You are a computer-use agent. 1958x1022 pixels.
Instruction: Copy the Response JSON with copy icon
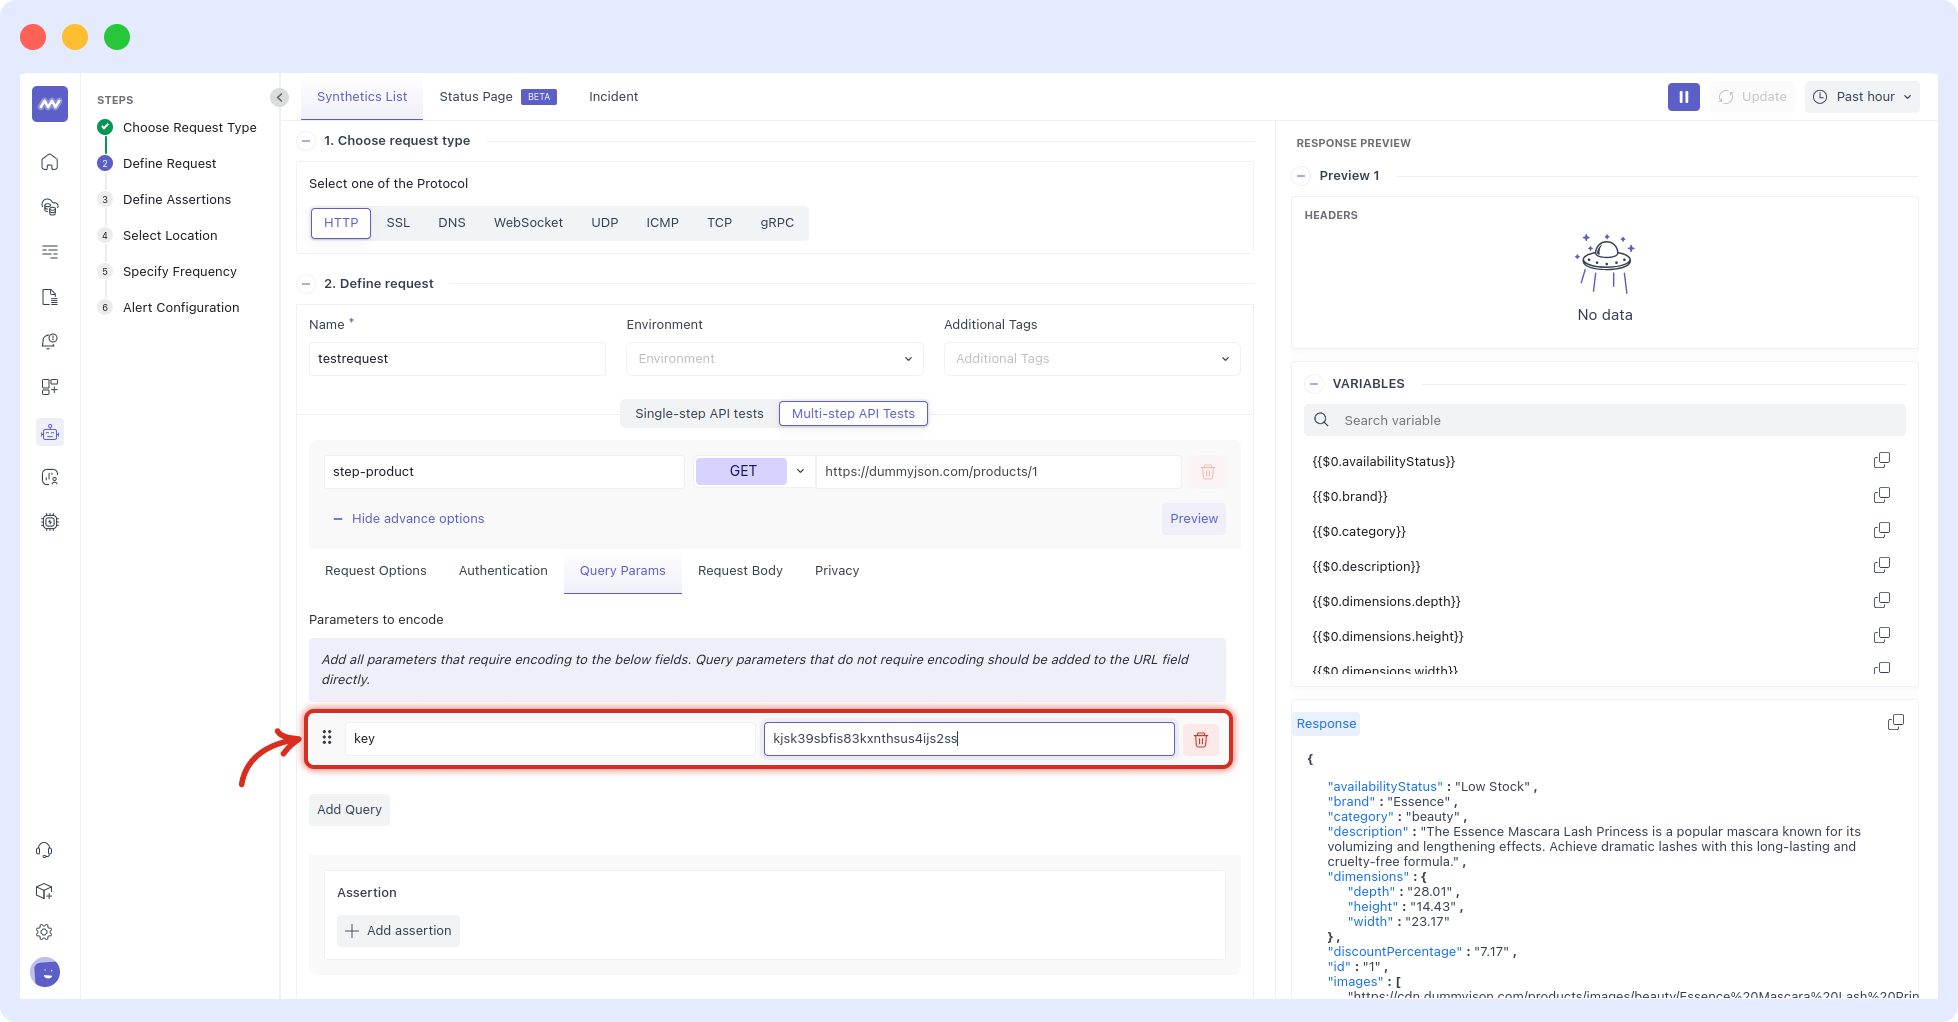[x=1895, y=723]
